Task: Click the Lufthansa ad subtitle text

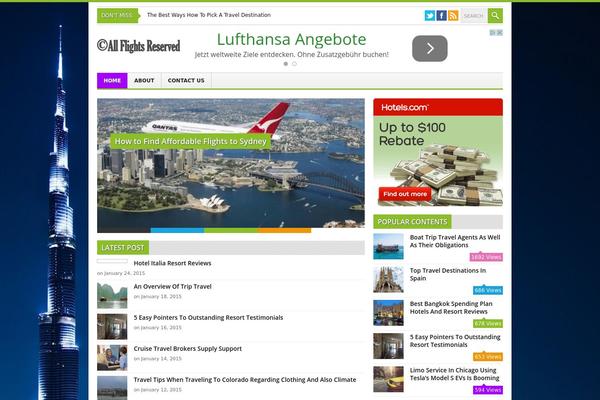Action: point(292,54)
